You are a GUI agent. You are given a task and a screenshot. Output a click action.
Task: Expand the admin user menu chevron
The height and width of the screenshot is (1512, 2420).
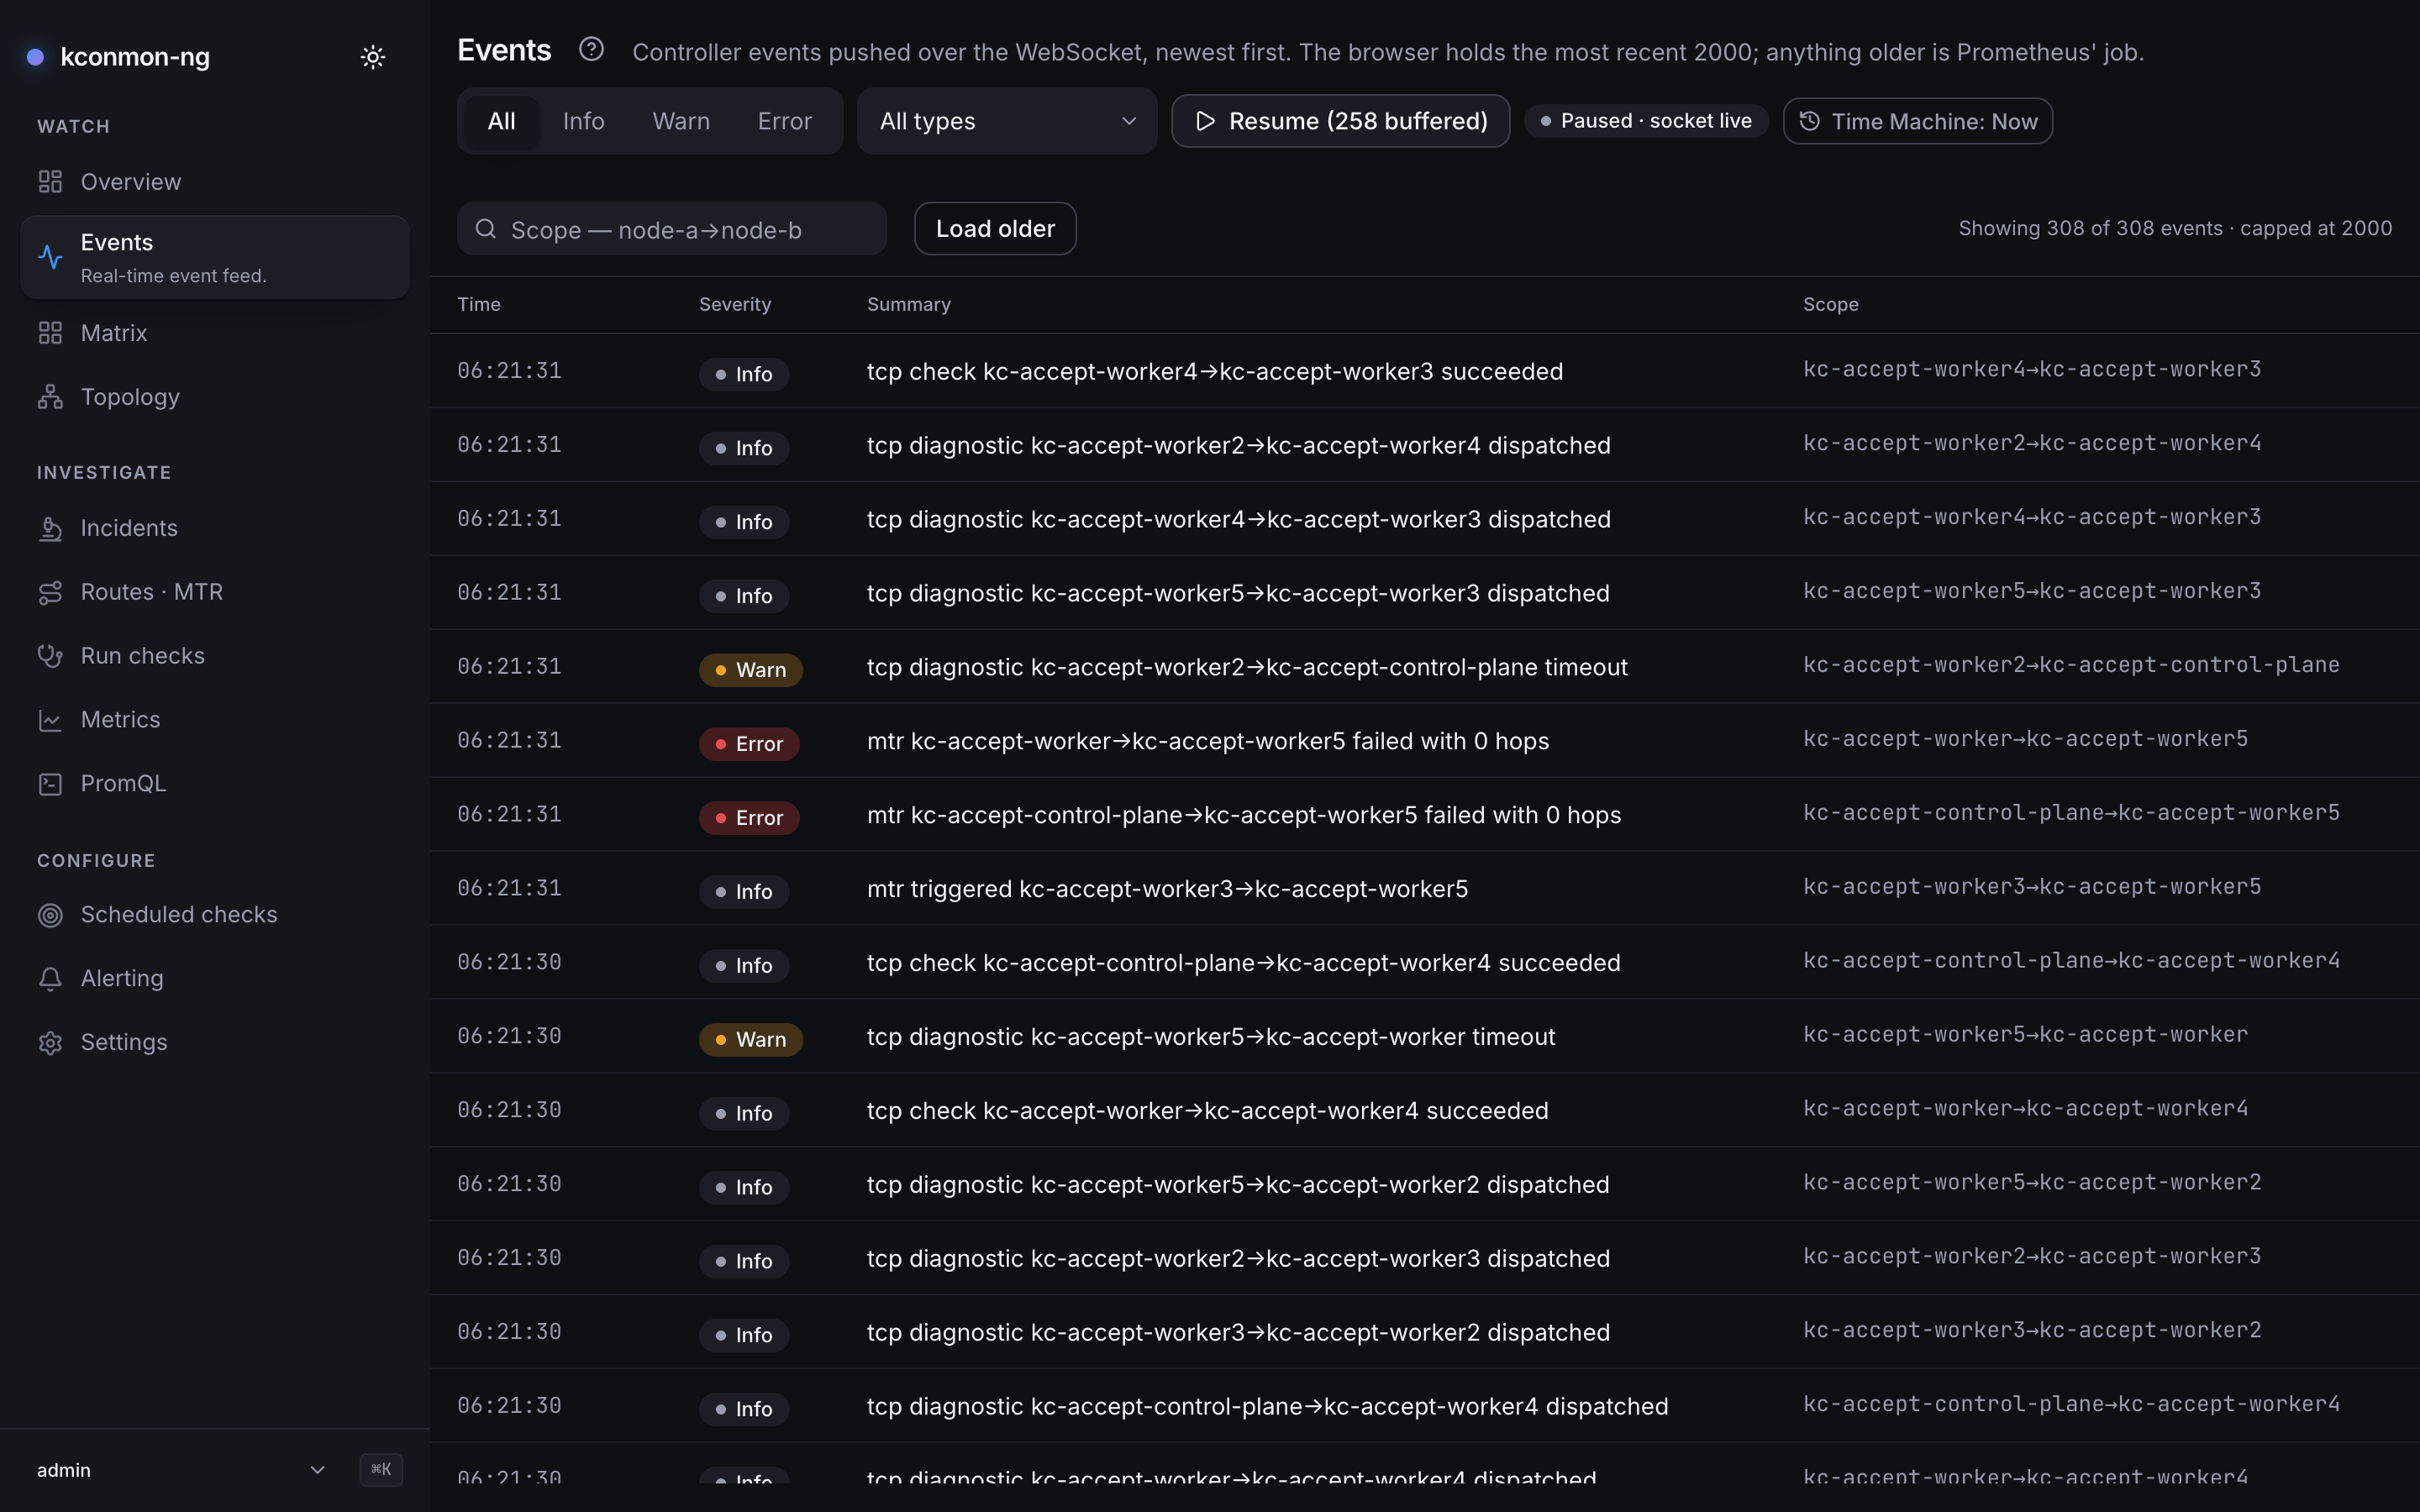pyautogui.click(x=317, y=1470)
